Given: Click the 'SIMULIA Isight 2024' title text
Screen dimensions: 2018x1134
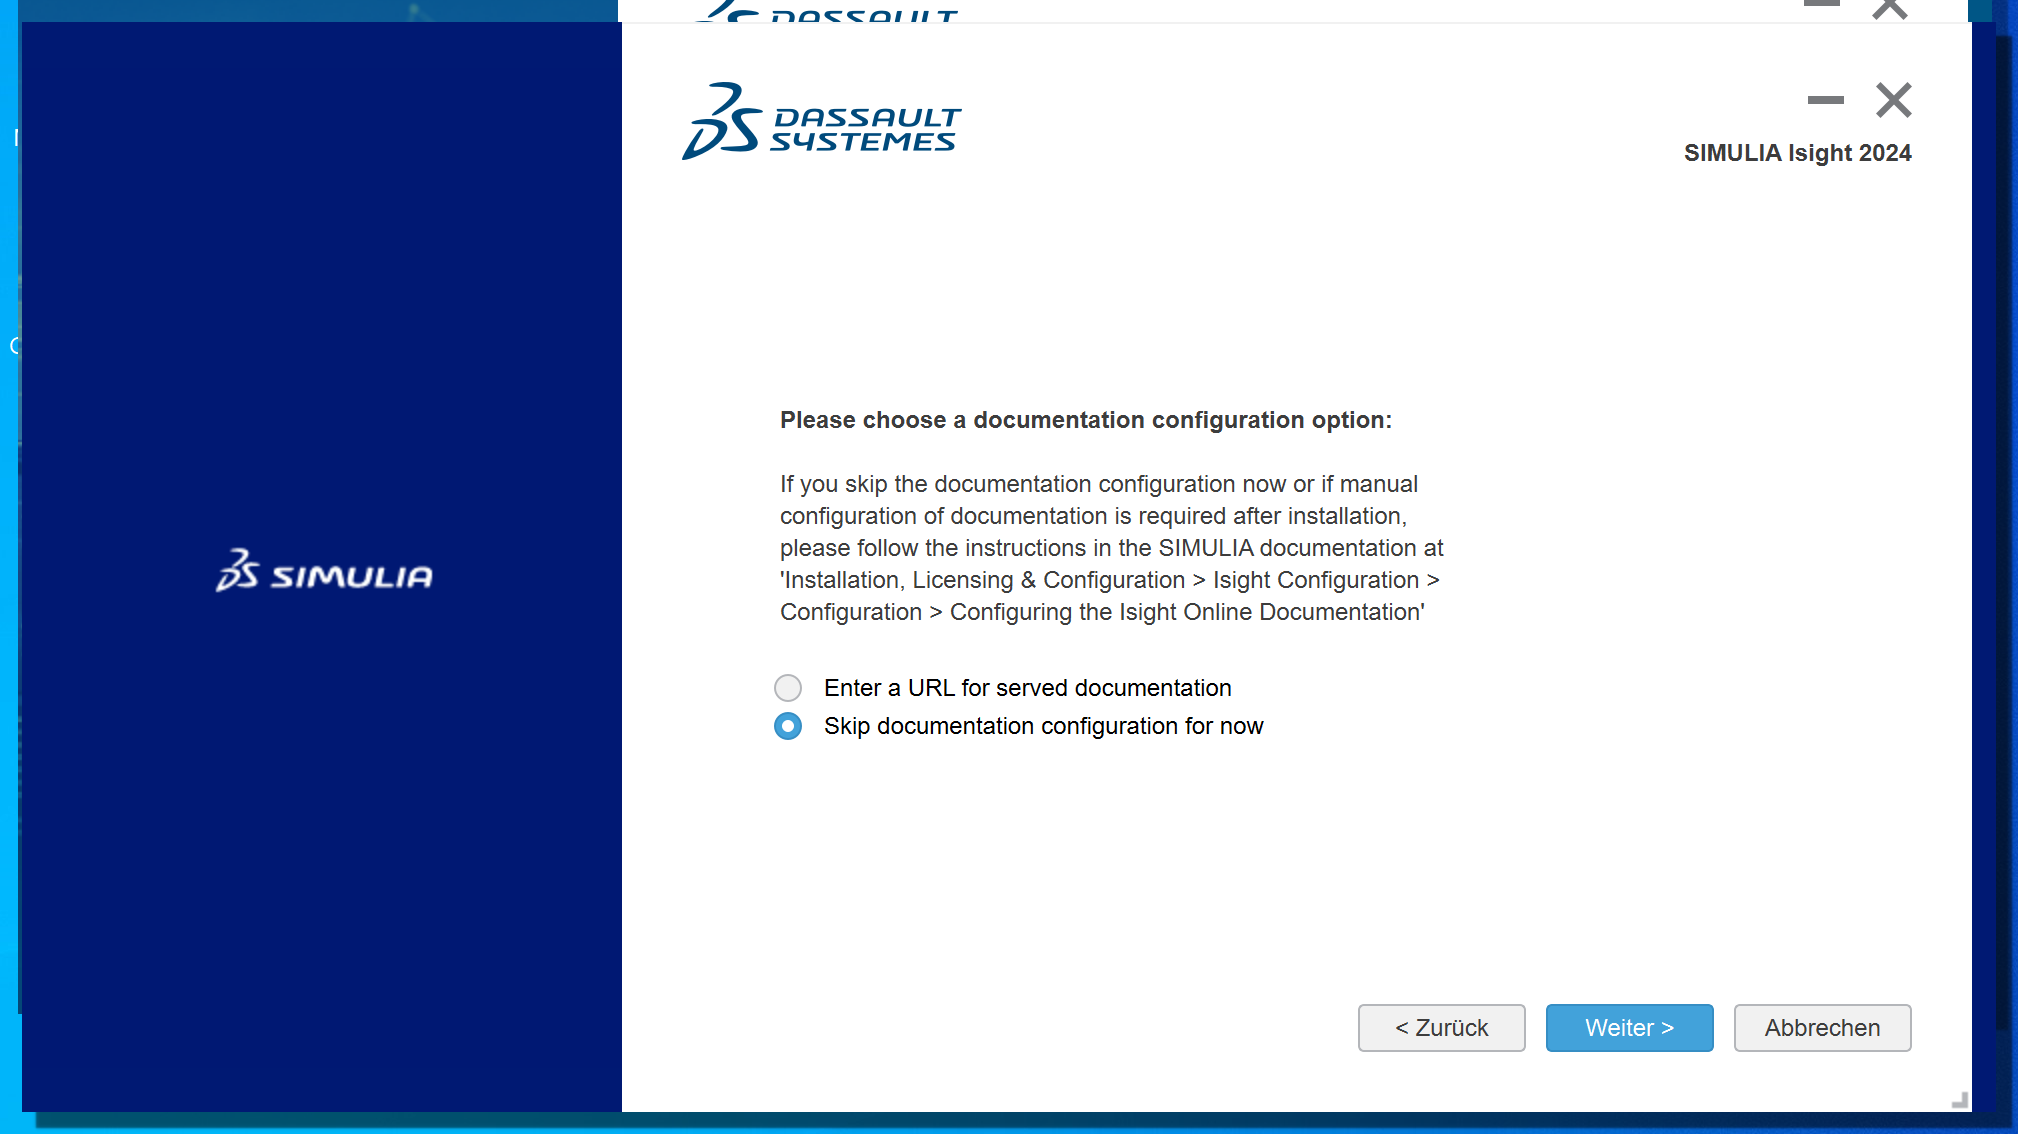Looking at the screenshot, I should [1797, 153].
